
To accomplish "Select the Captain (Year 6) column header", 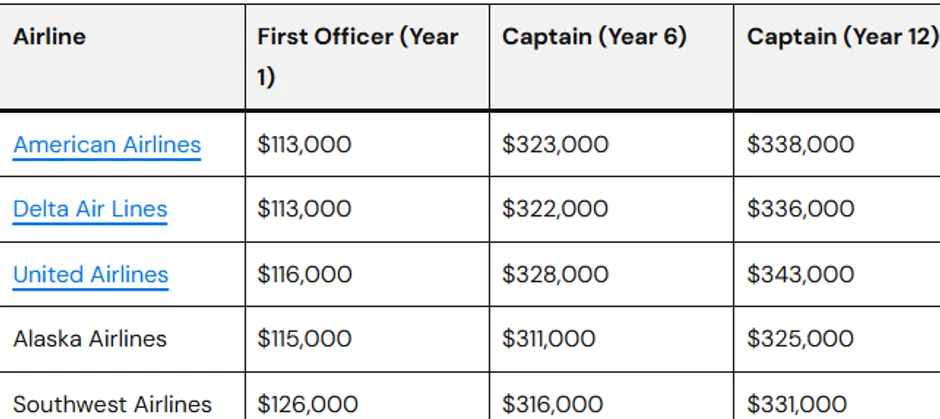I will 594,37.
